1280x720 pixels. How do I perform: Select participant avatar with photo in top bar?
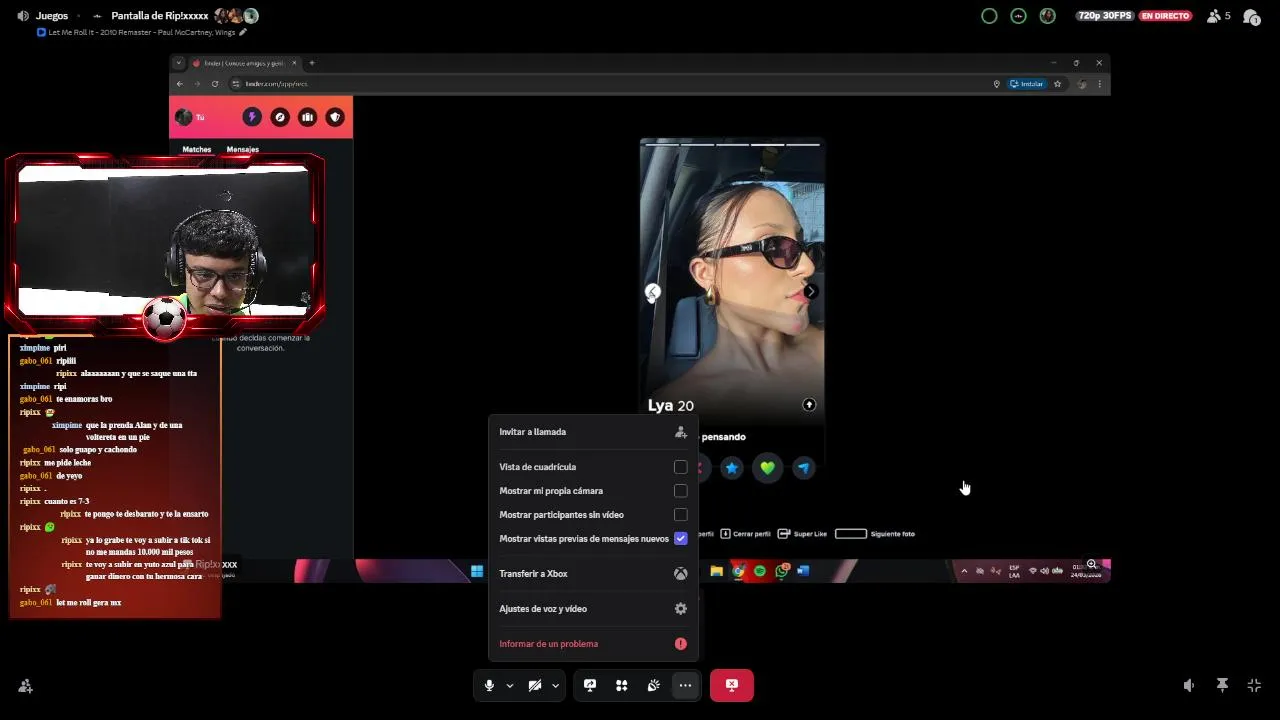pyautogui.click(x=1047, y=16)
